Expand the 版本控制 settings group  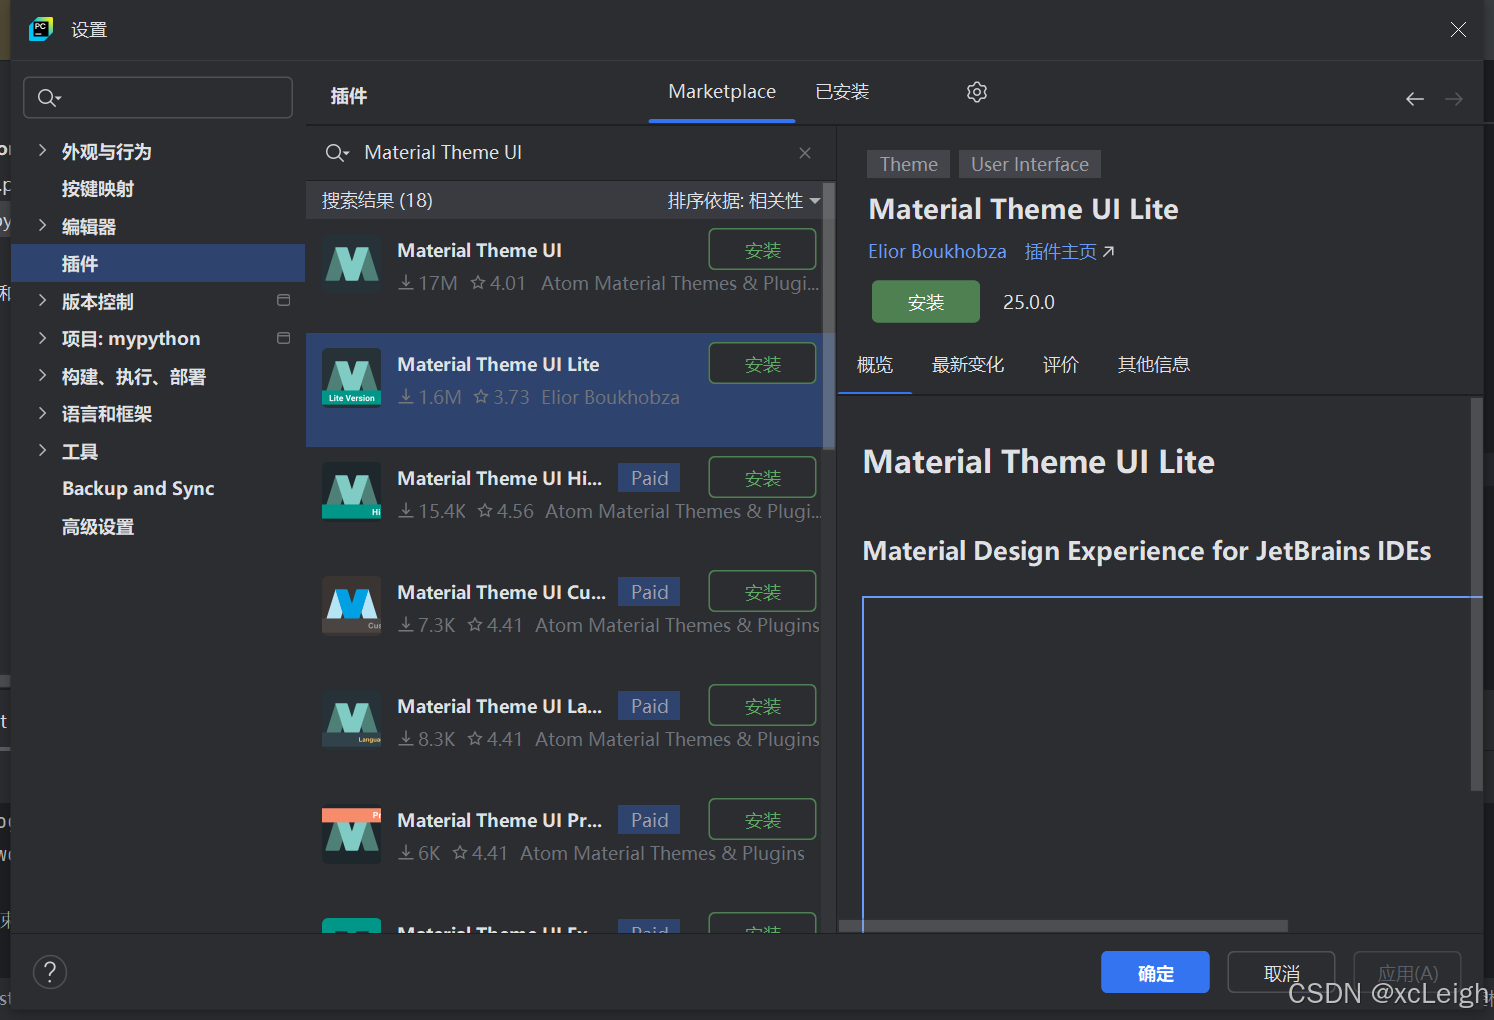(x=42, y=300)
